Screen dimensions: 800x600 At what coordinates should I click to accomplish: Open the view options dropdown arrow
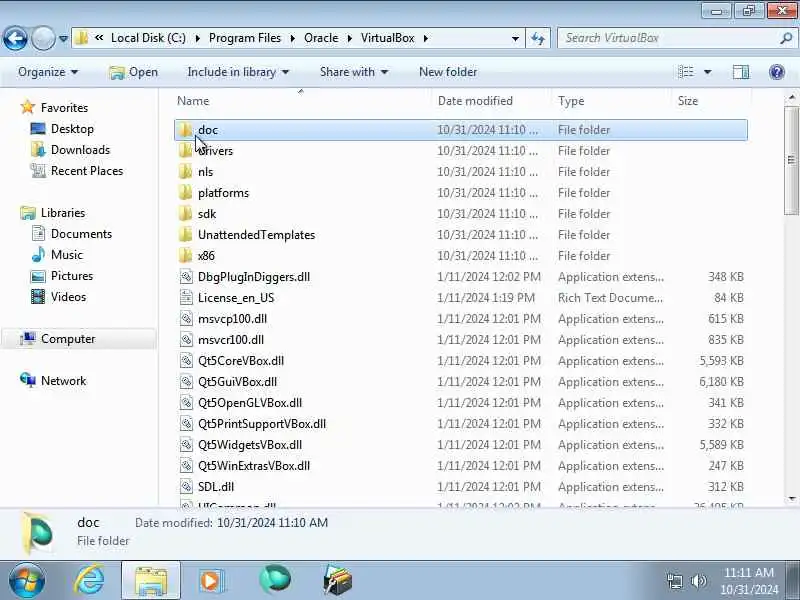tap(708, 72)
